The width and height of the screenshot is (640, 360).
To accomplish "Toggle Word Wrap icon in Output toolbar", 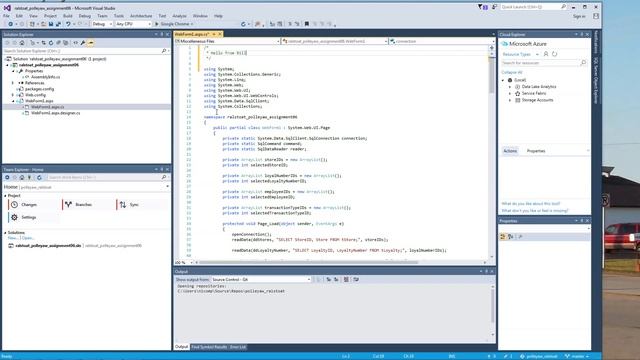I will pyautogui.click(x=356, y=280).
